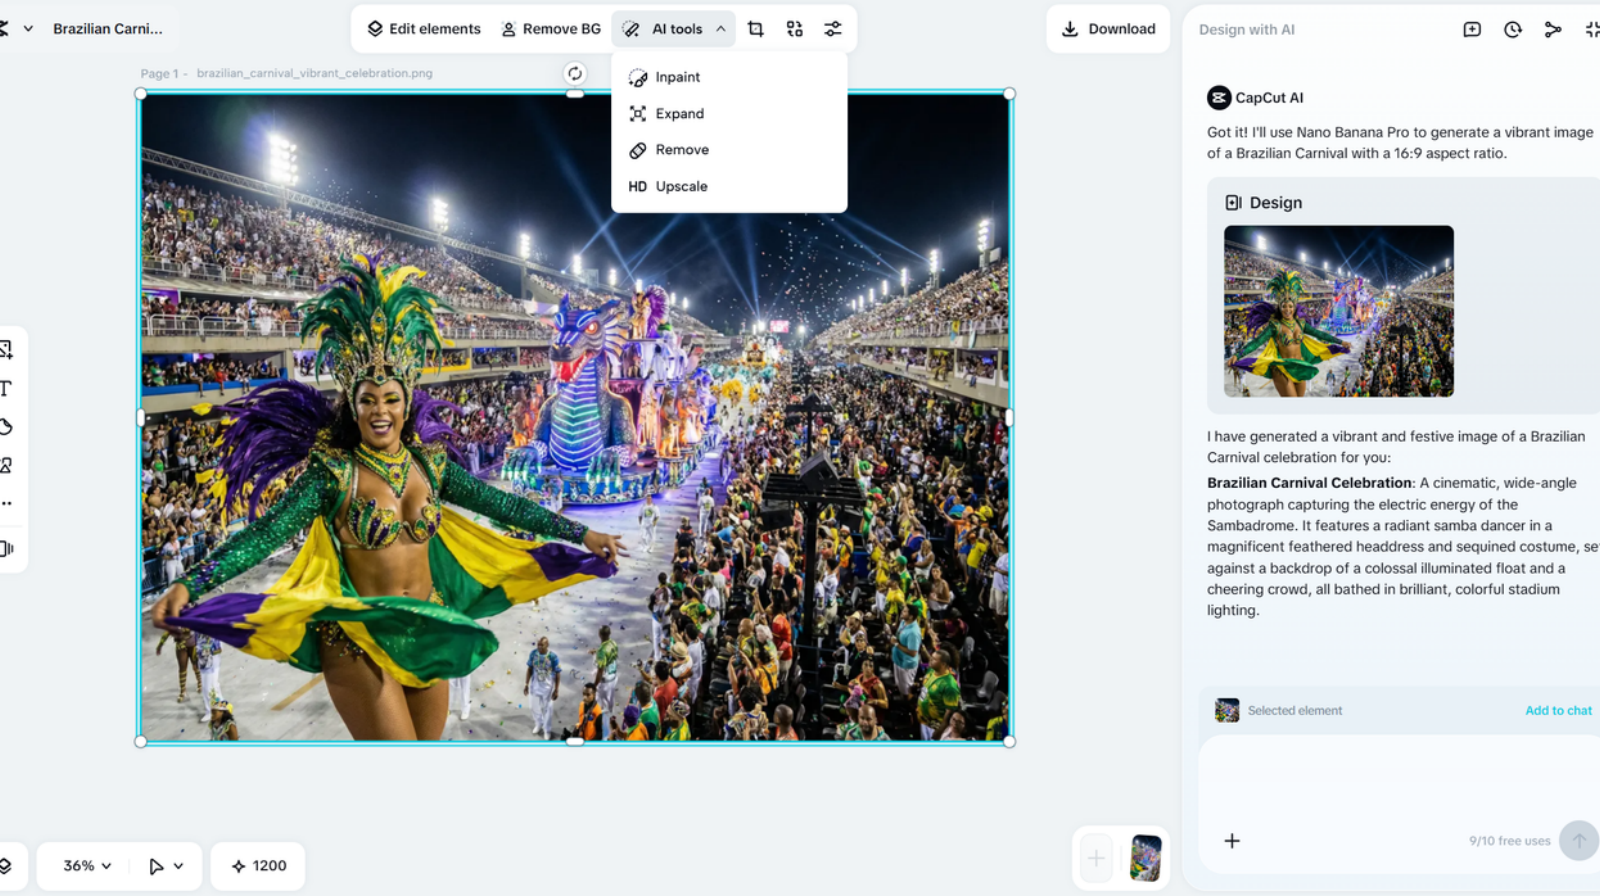Click the icon between crop and adjust
1600x896 pixels.
pyautogui.click(x=795, y=29)
